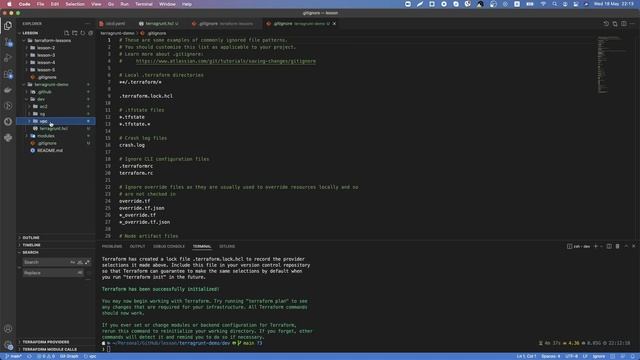Toggle Preserve Case in Replace field
640x360 pixels.
pyautogui.click(x=80, y=273)
